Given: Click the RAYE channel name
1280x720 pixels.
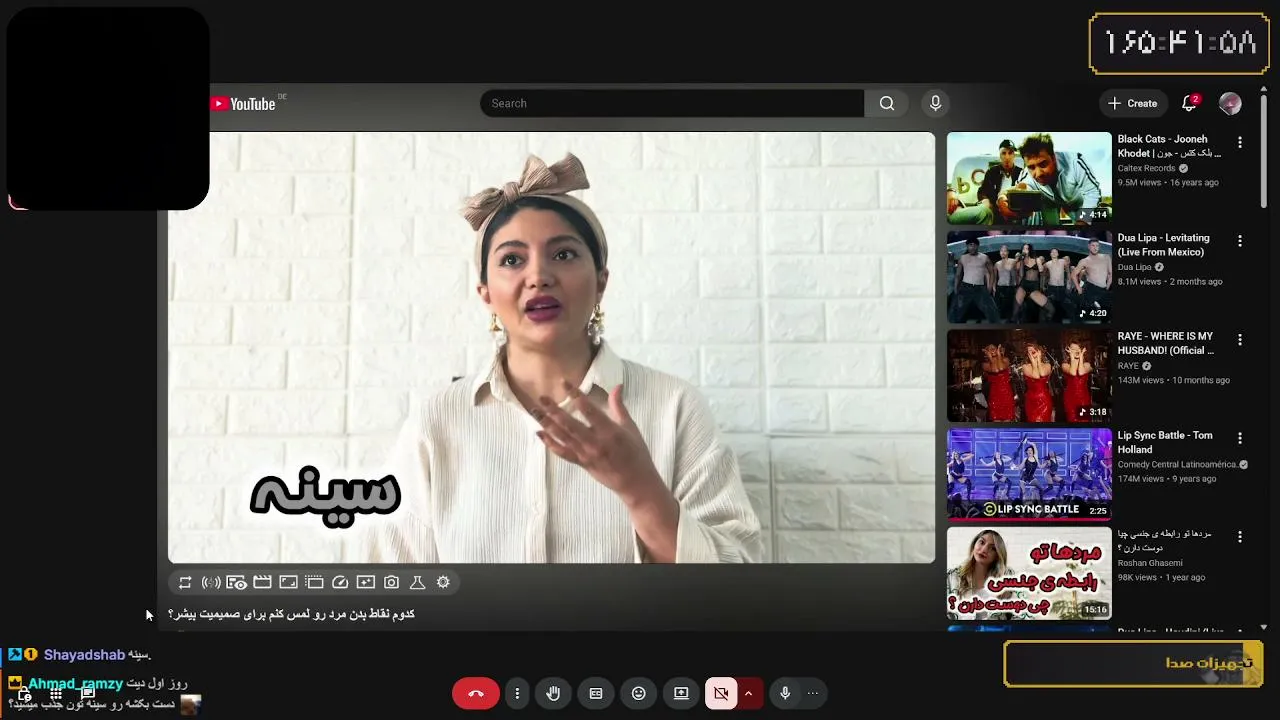Looking at the screenshot, I should pyautogui.click(x=1128, y=366).
